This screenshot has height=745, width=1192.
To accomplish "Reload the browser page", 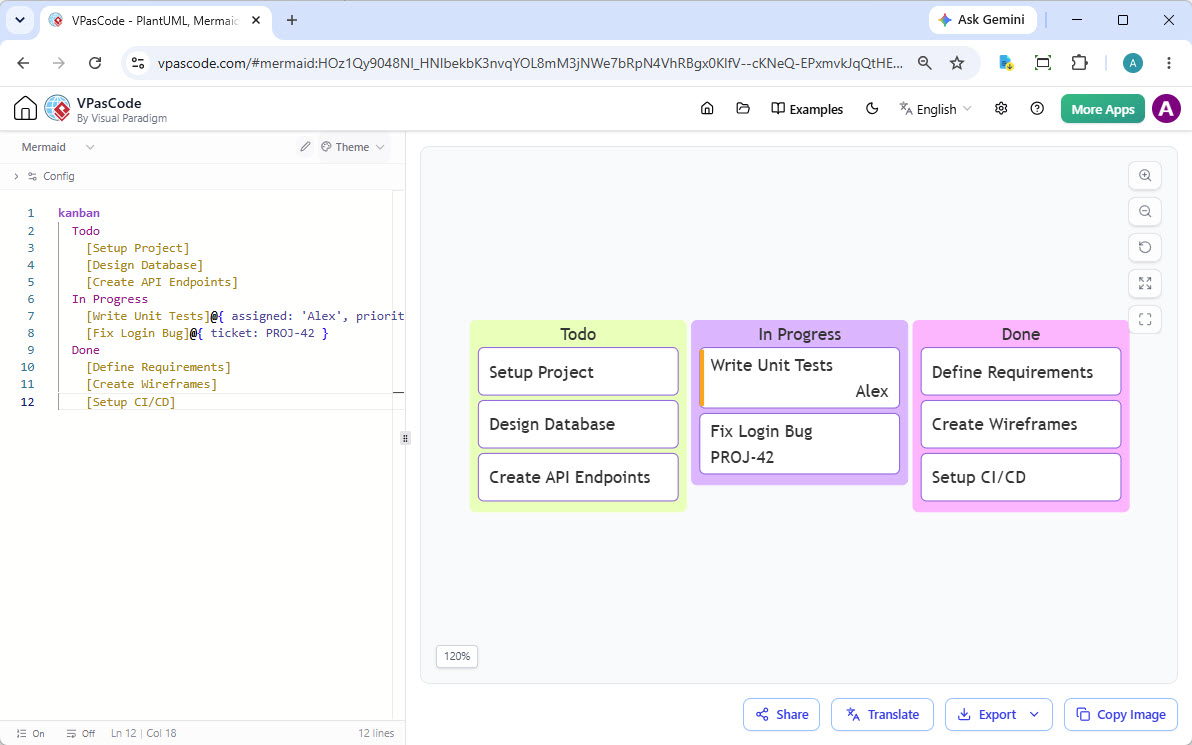I will pyautogui.click(x=95, y=63).
